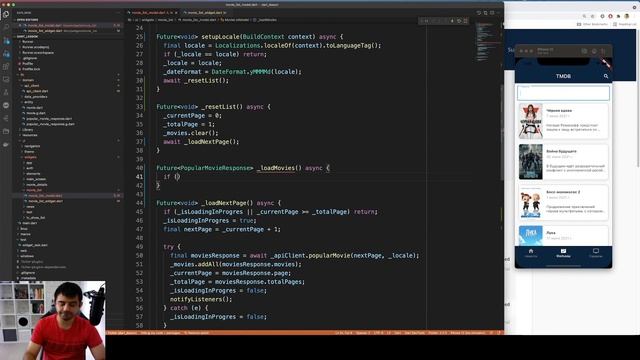Open more actions ellipsis at editor top right

pyautogui.click(x=498, y=13)
